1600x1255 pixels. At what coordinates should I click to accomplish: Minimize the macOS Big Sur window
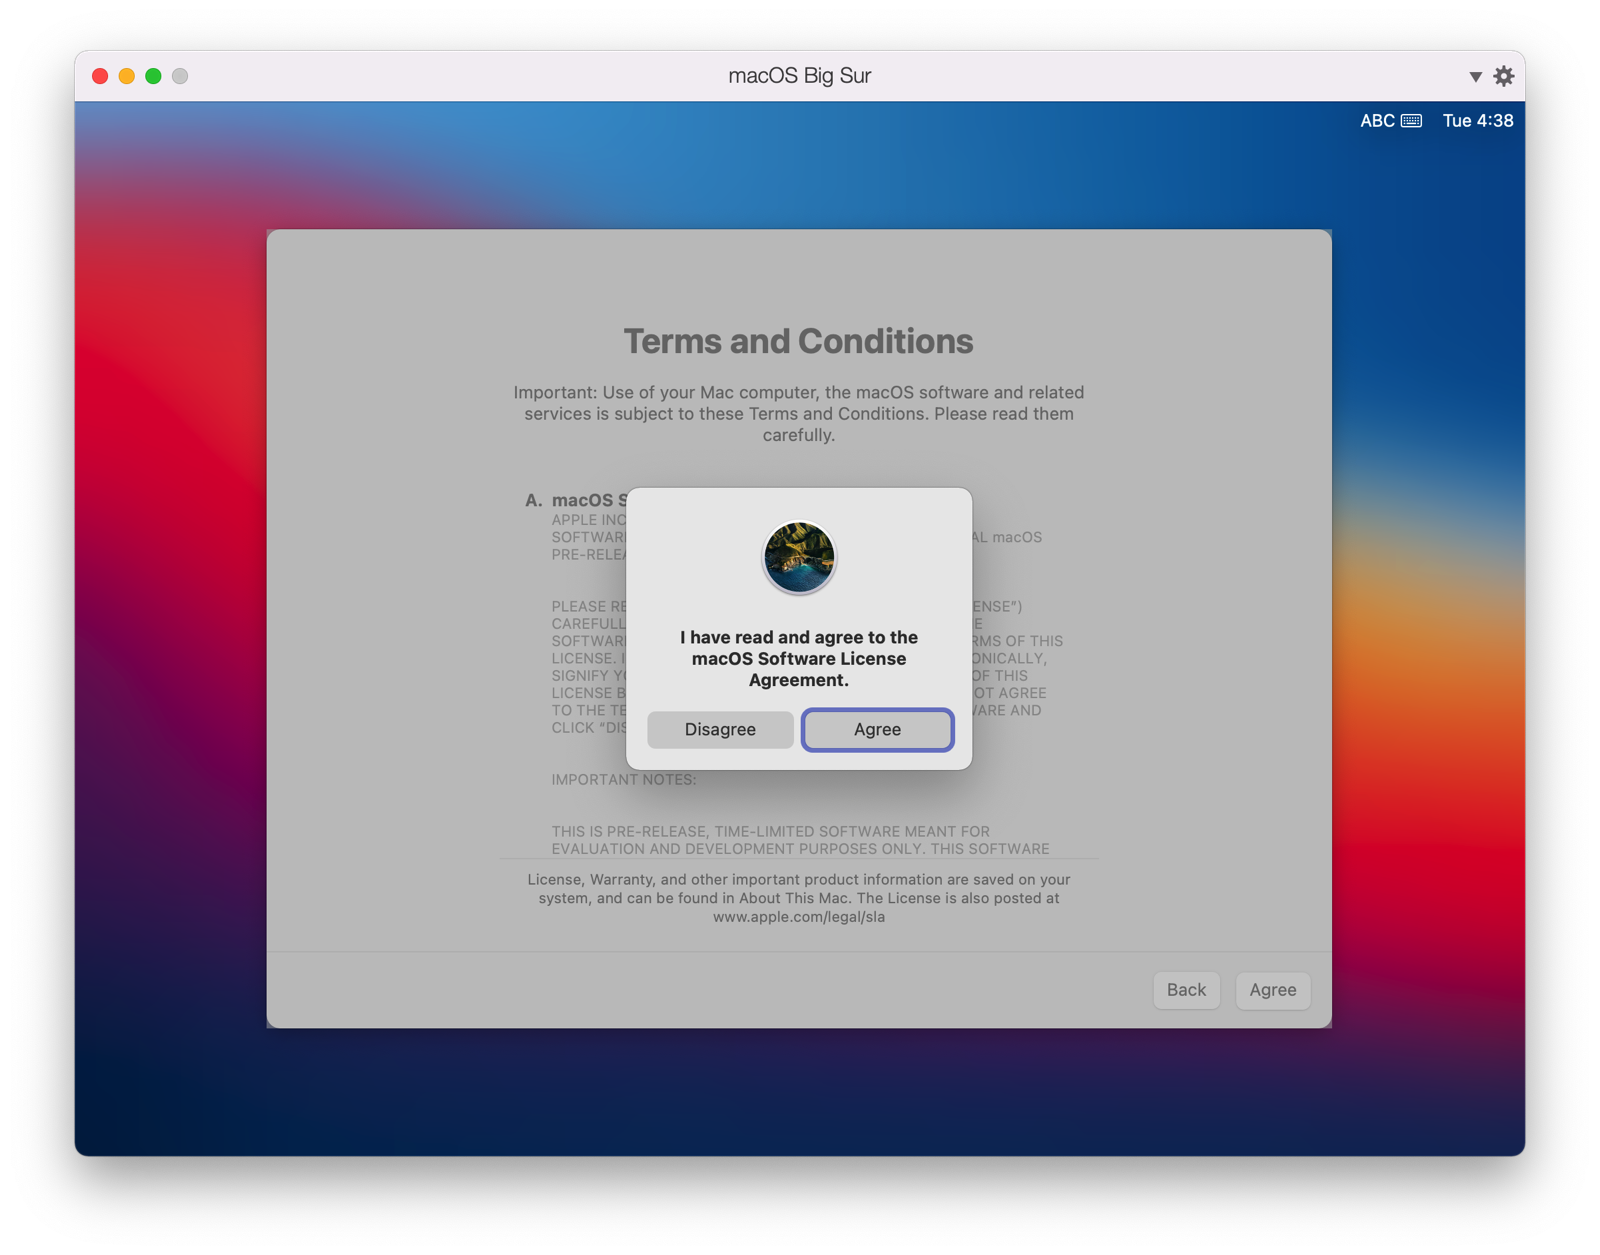[125, 75]
